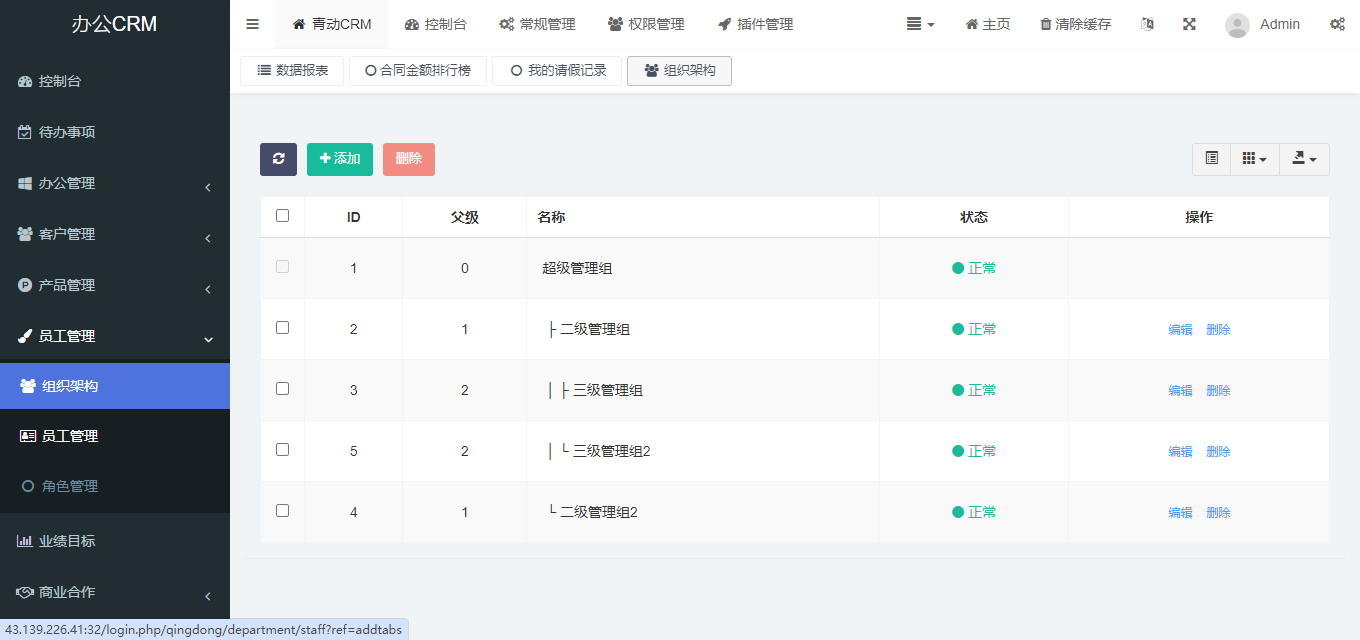This screenshot has width=1360, height=640.
Task: Select the checkbox for 二级管理组 row
Action: point(282,328)
